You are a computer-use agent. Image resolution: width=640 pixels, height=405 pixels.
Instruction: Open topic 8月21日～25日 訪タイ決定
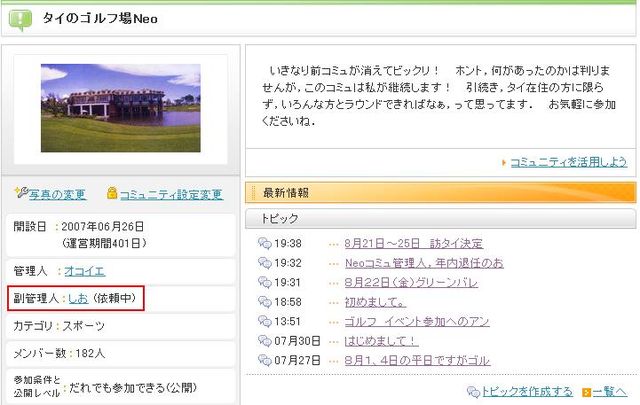click(413, 243)
